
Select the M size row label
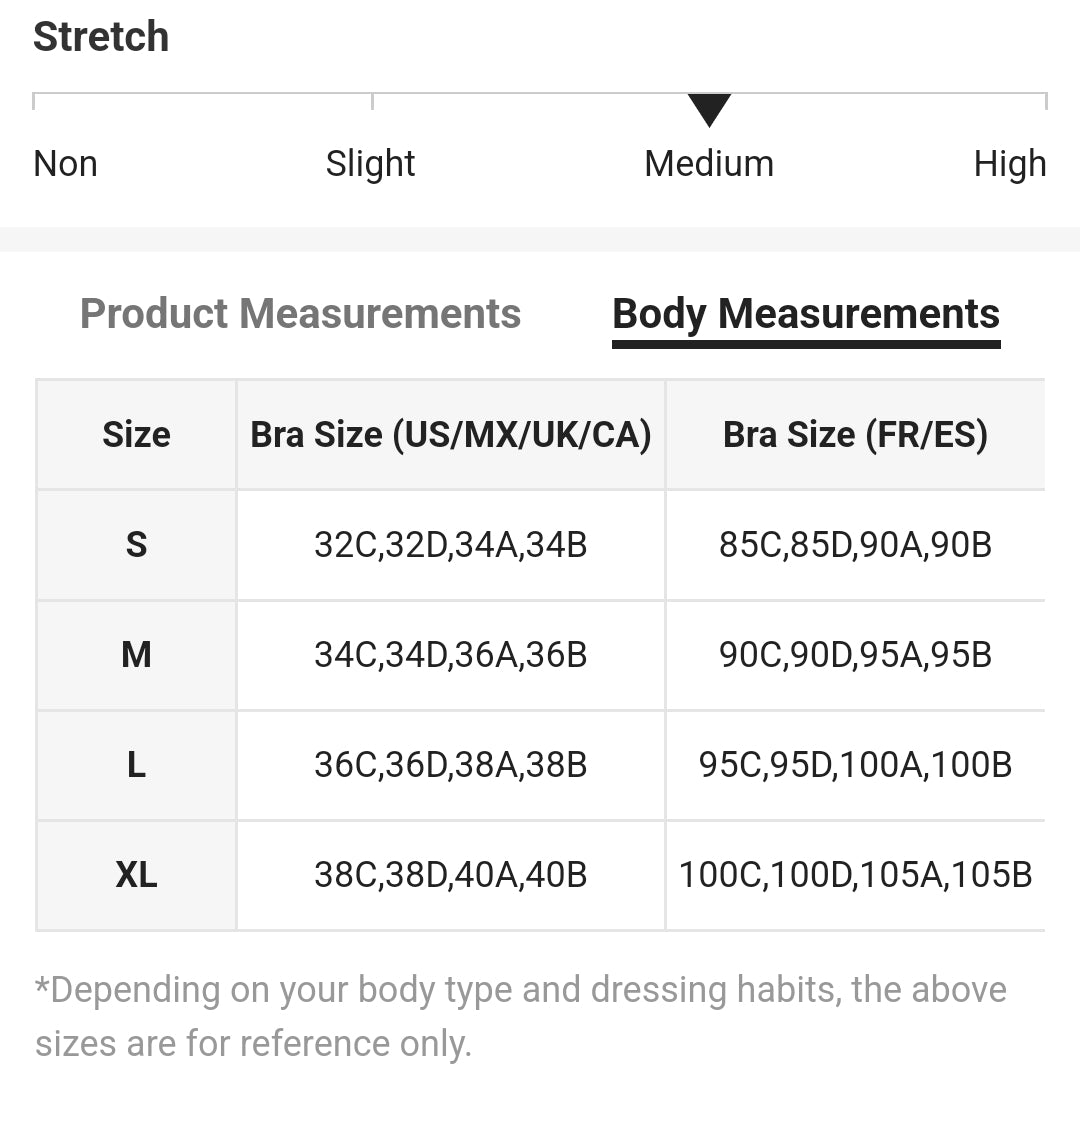click(136, 655)
